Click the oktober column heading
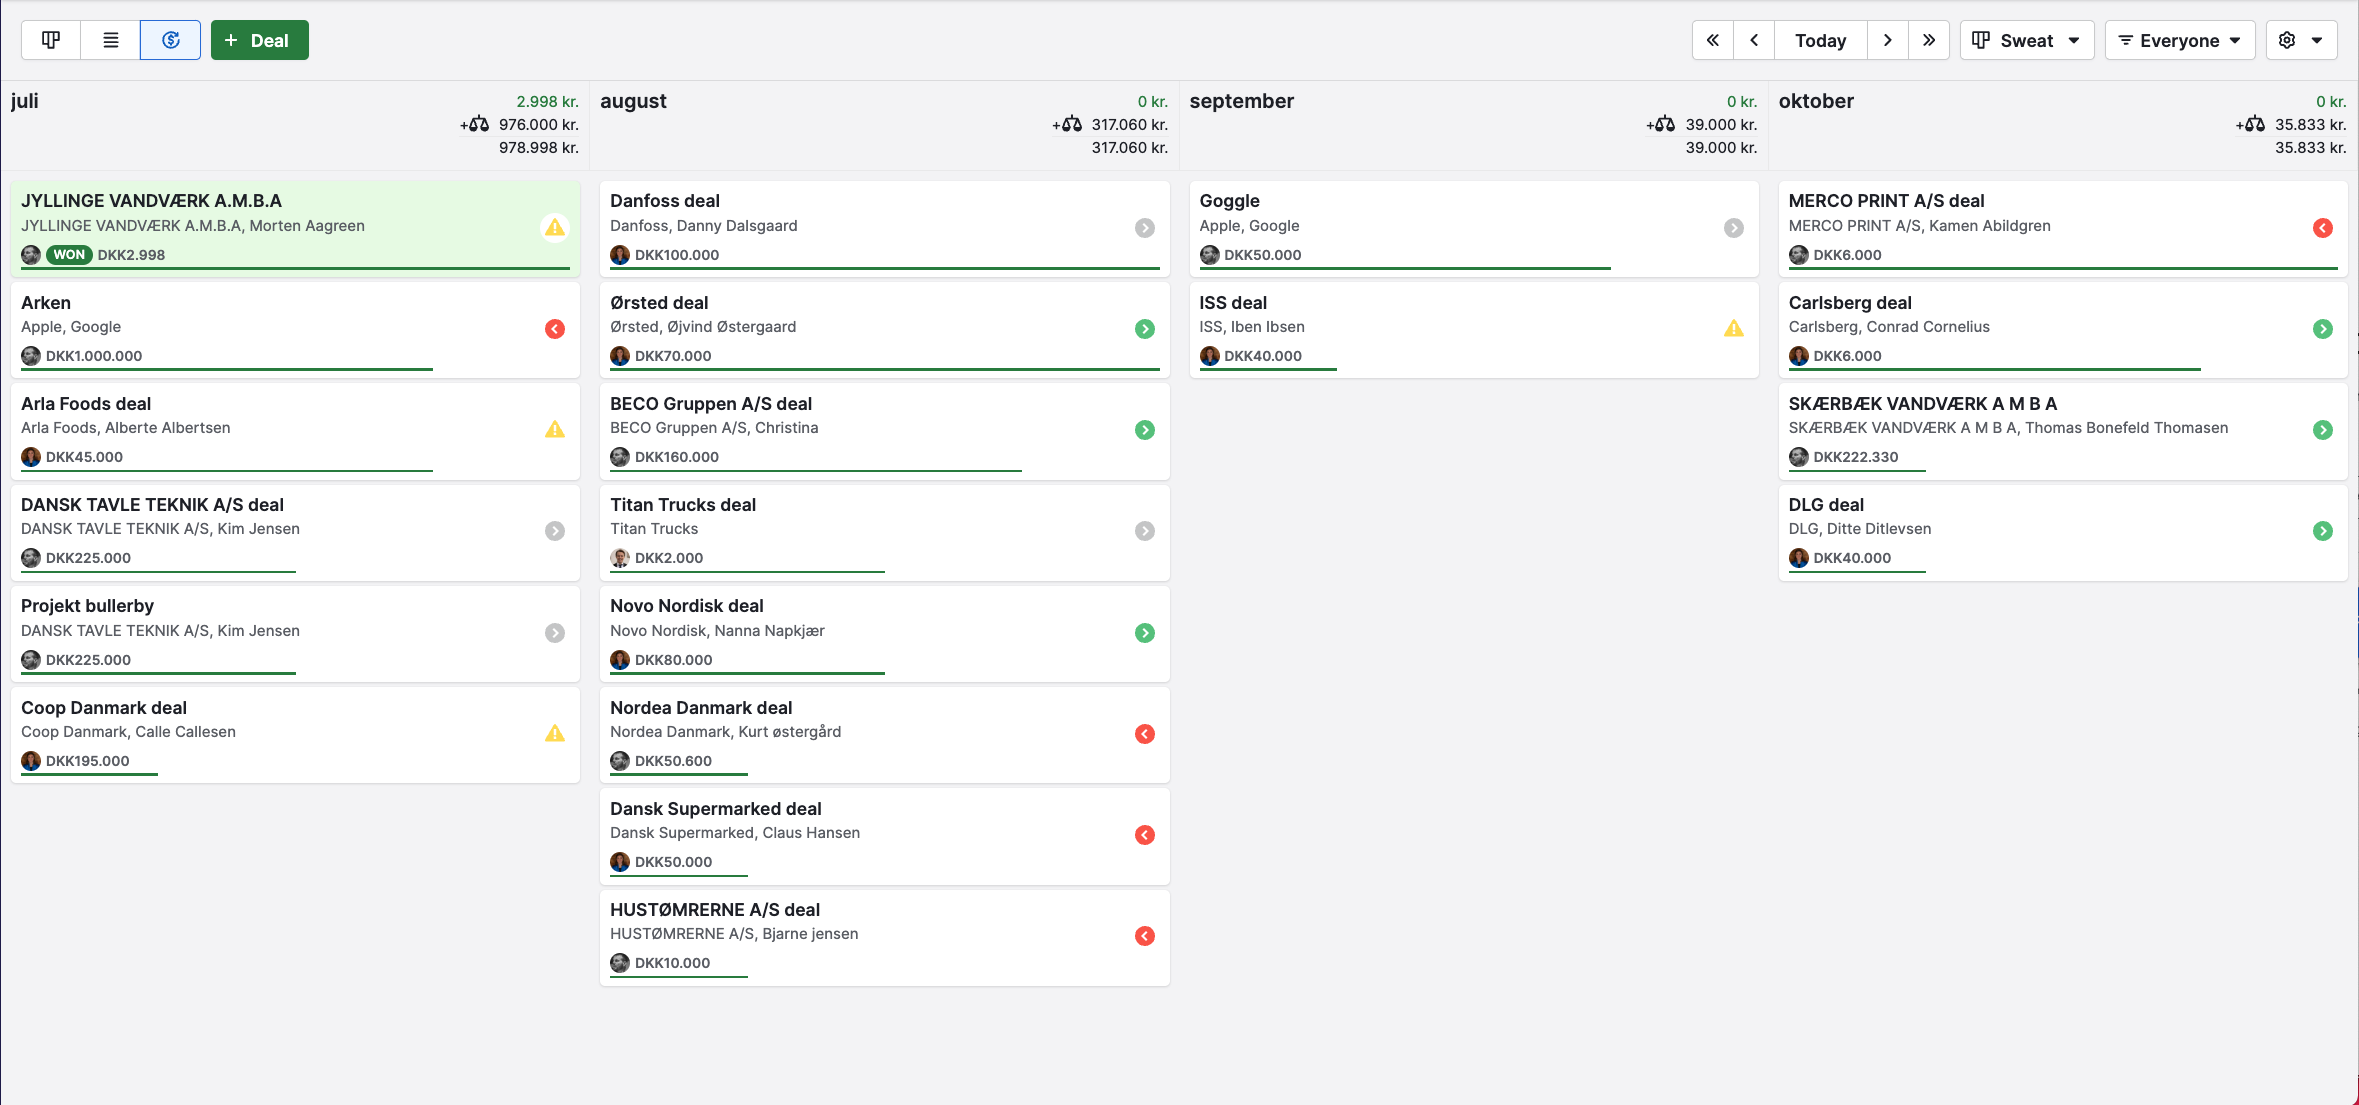2359x1105 pixels. pos(1816,101)
